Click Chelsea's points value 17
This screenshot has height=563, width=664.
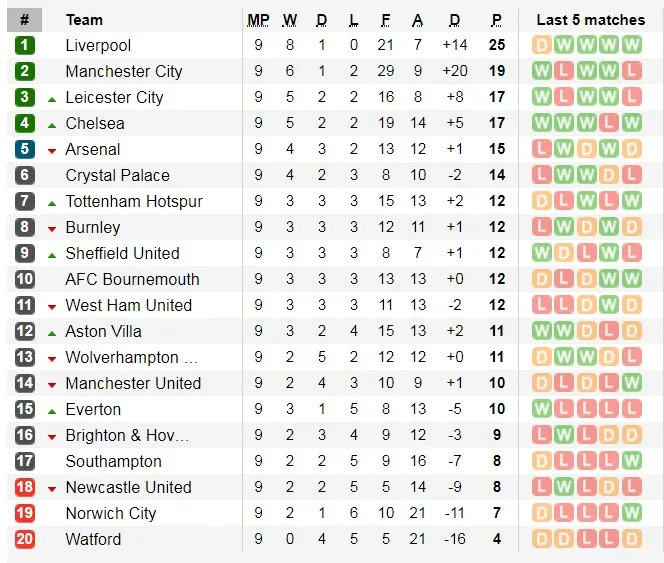pos(496,123)
